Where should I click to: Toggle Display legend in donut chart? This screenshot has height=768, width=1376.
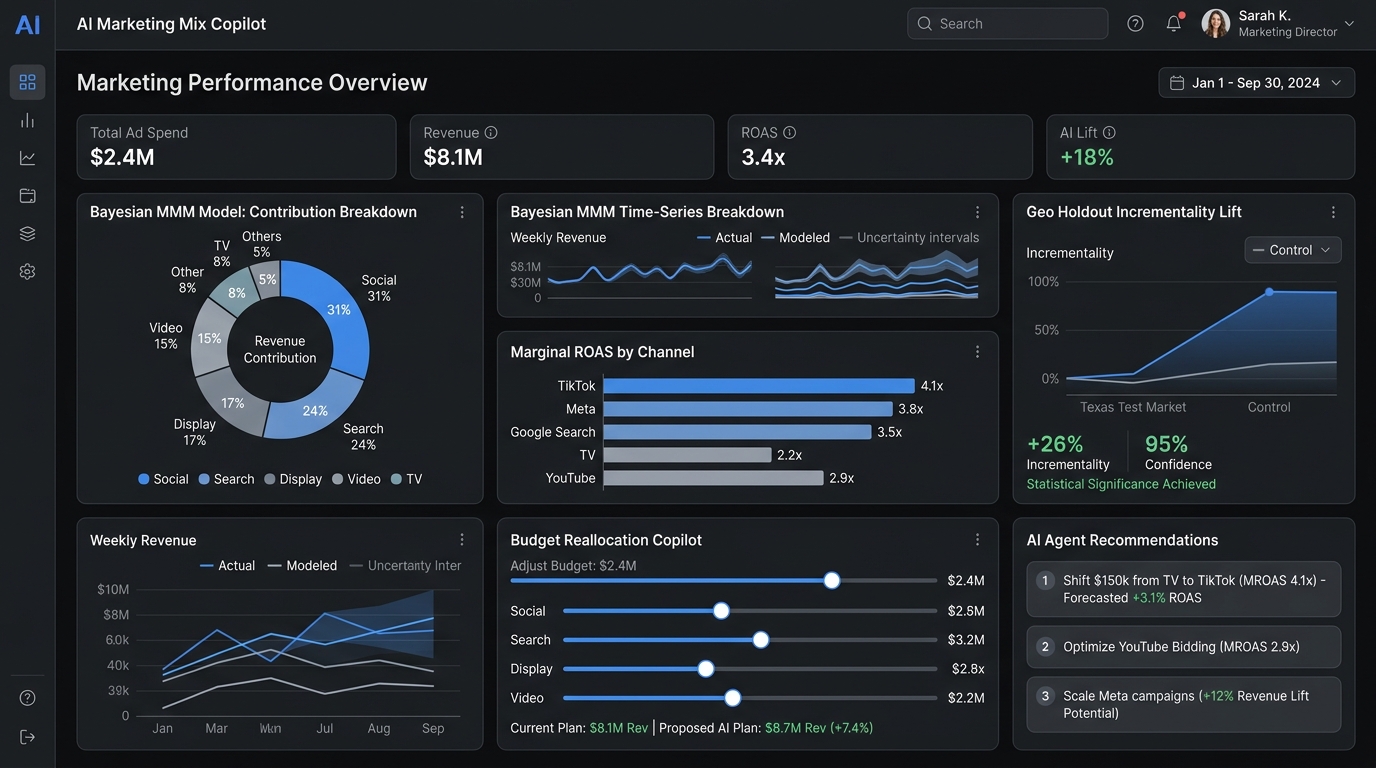[x=293, y=479]
